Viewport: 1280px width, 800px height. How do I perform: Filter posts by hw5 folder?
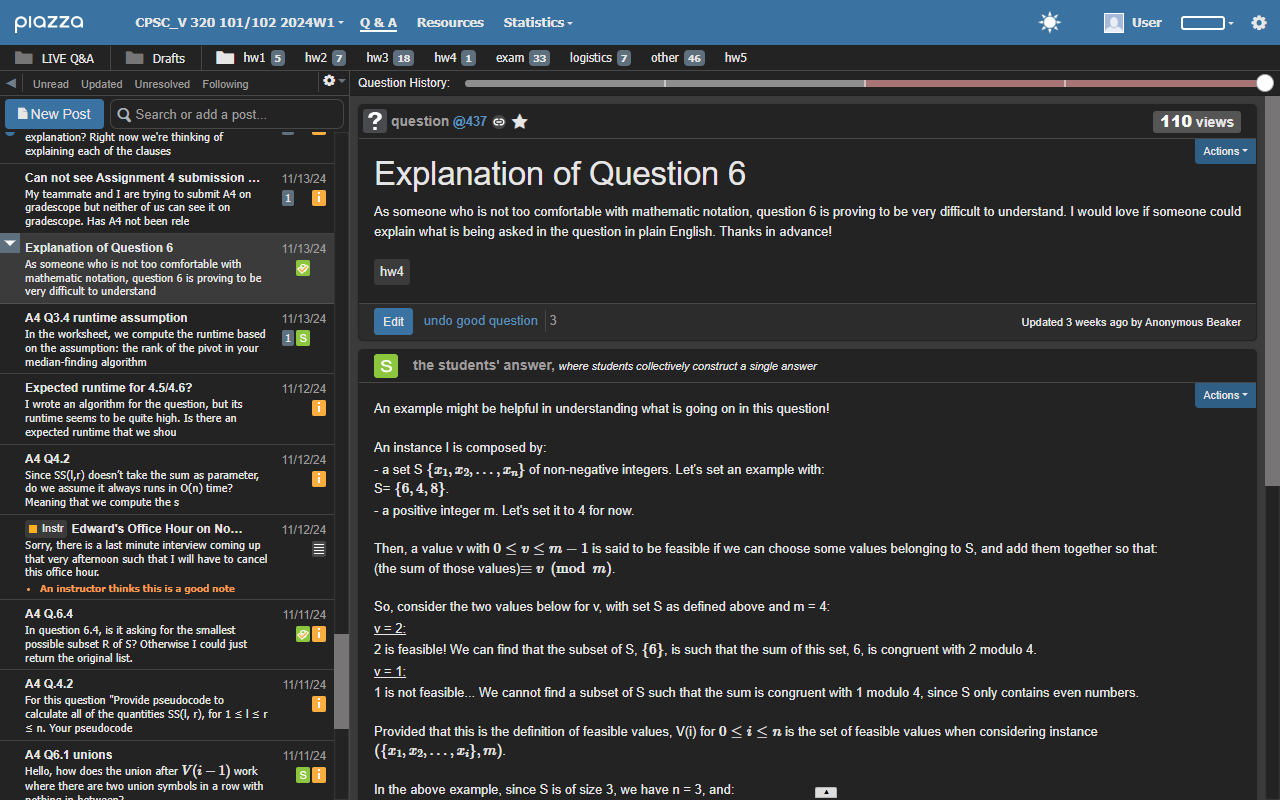pyautogui.click(x=736, y=58)
